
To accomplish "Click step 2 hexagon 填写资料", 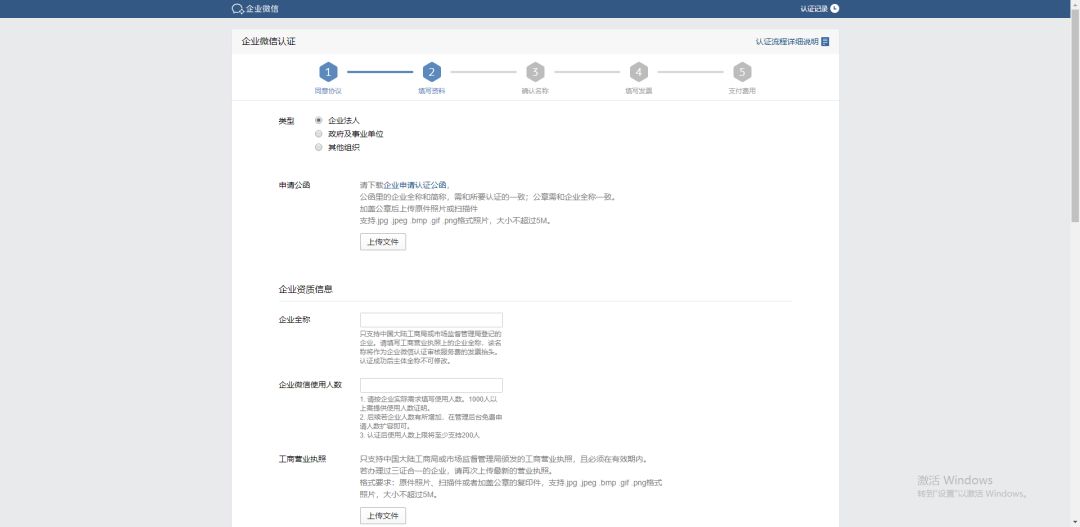I will 431,72.
